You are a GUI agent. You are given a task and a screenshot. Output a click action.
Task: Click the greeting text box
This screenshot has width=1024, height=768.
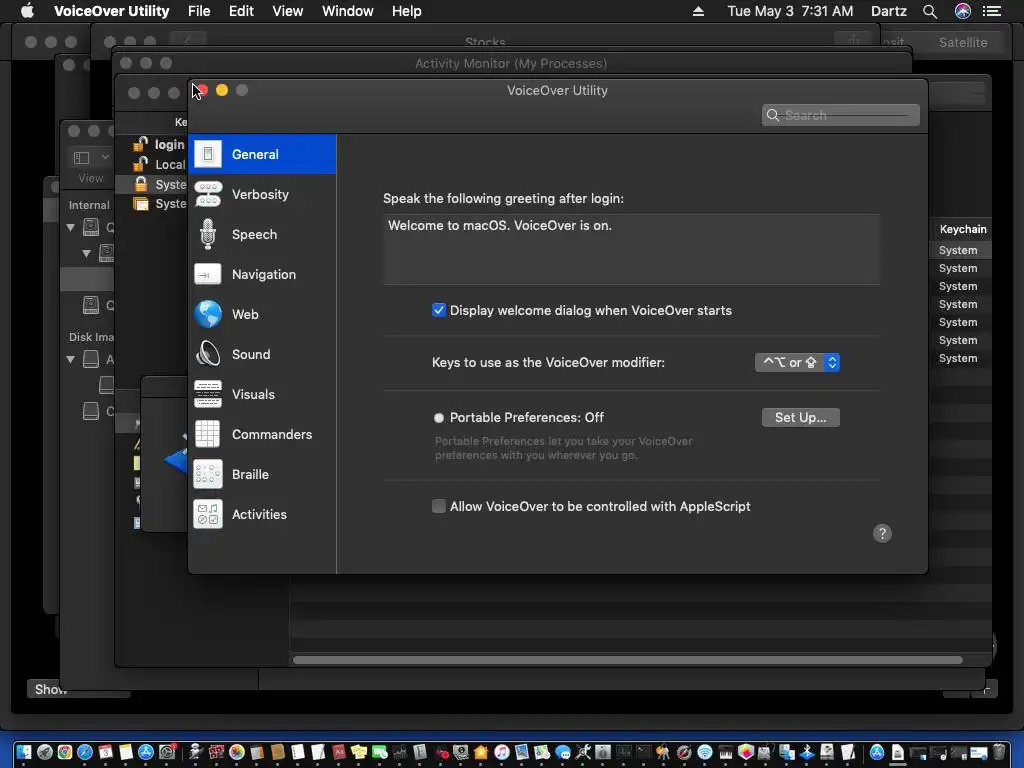632,249
